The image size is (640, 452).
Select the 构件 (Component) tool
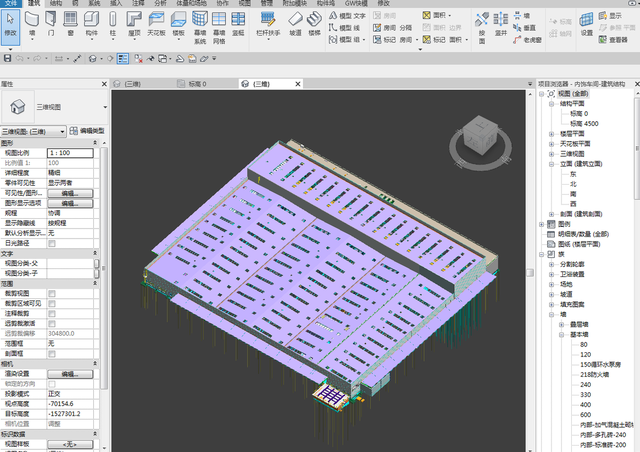91,25
